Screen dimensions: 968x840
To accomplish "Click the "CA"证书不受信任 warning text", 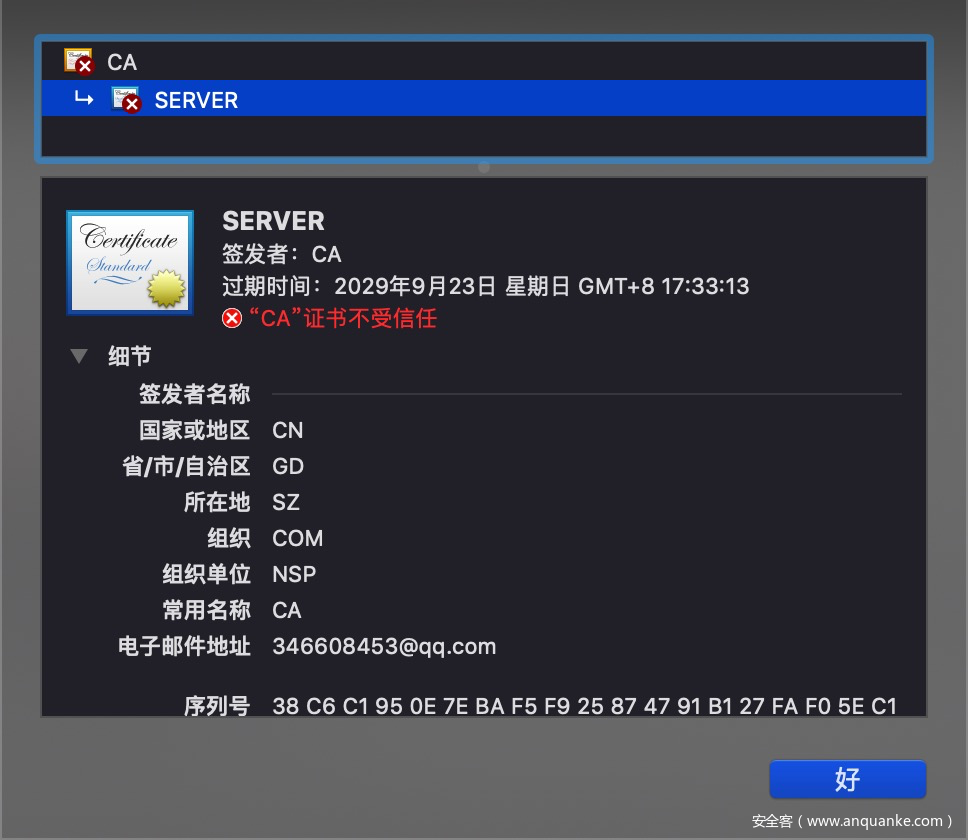I will point(342,319).
